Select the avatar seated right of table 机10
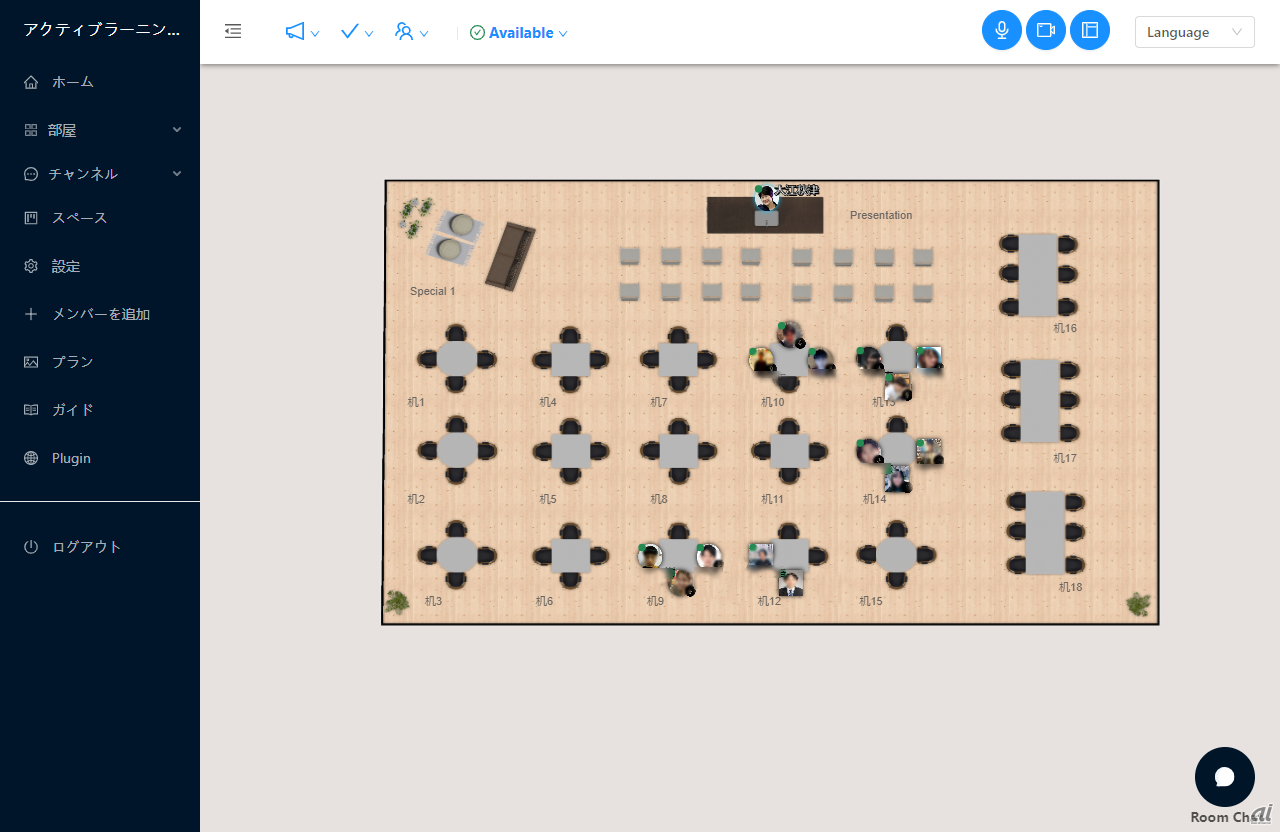Image resolution: width=1280 pixels, height=832 pixels. click(x=820, y=360)
